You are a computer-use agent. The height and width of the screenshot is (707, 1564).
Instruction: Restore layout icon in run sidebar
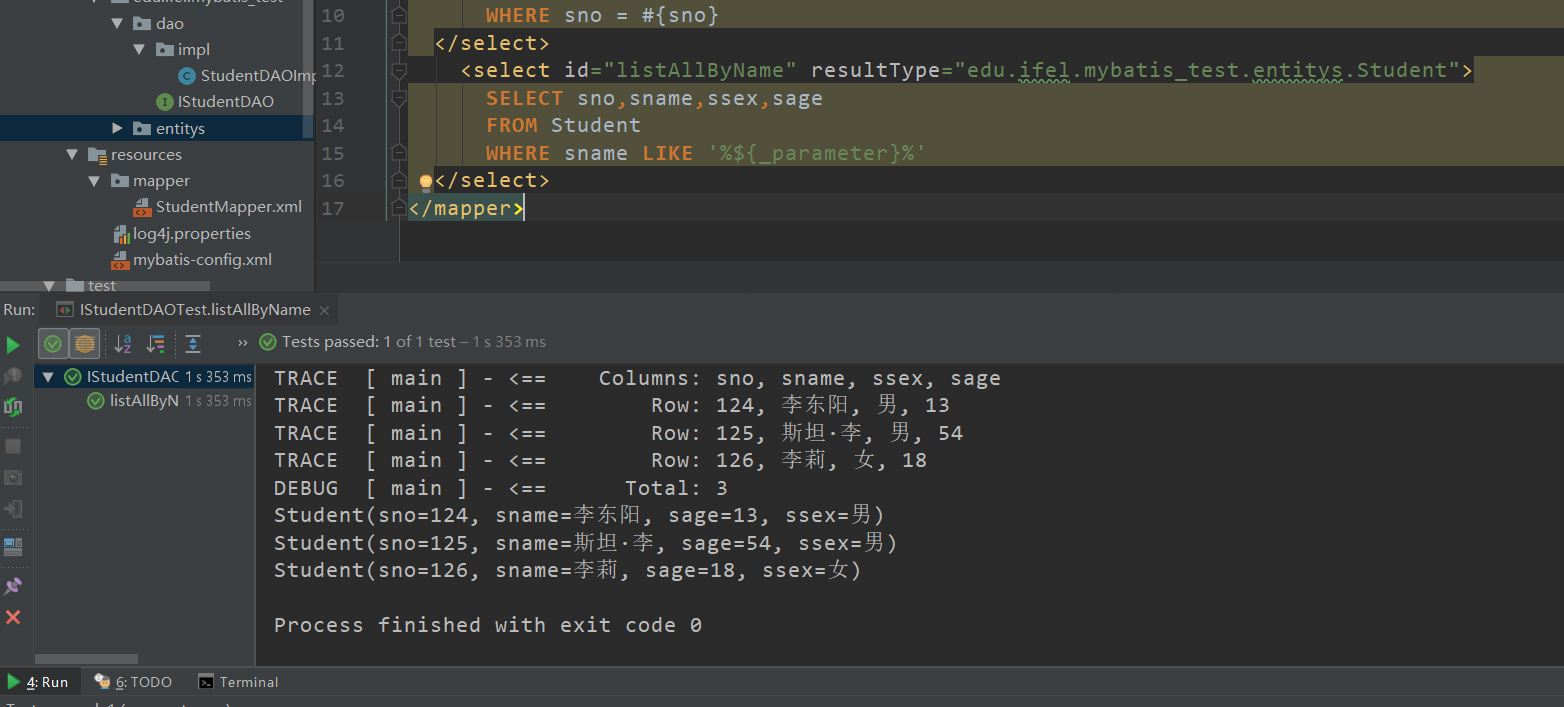pyautogui.click(x=13, y=547)
